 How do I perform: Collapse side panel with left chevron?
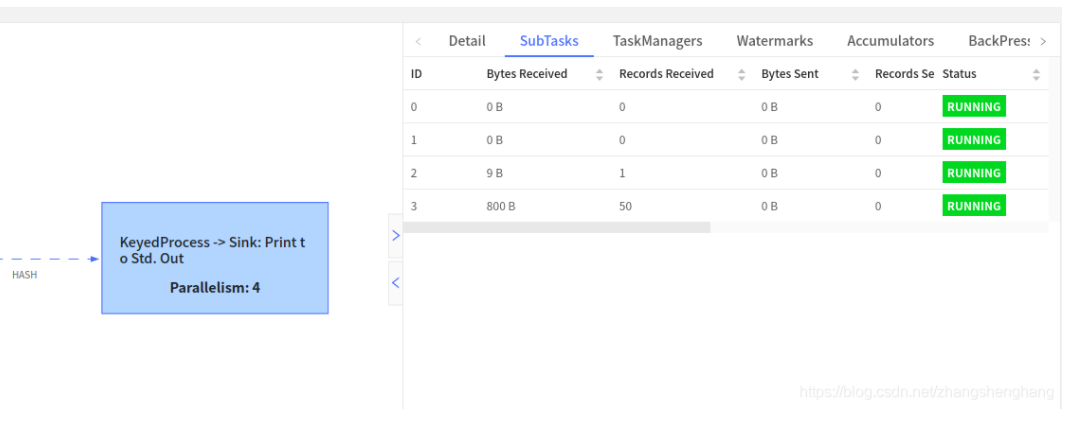(395, 283)
